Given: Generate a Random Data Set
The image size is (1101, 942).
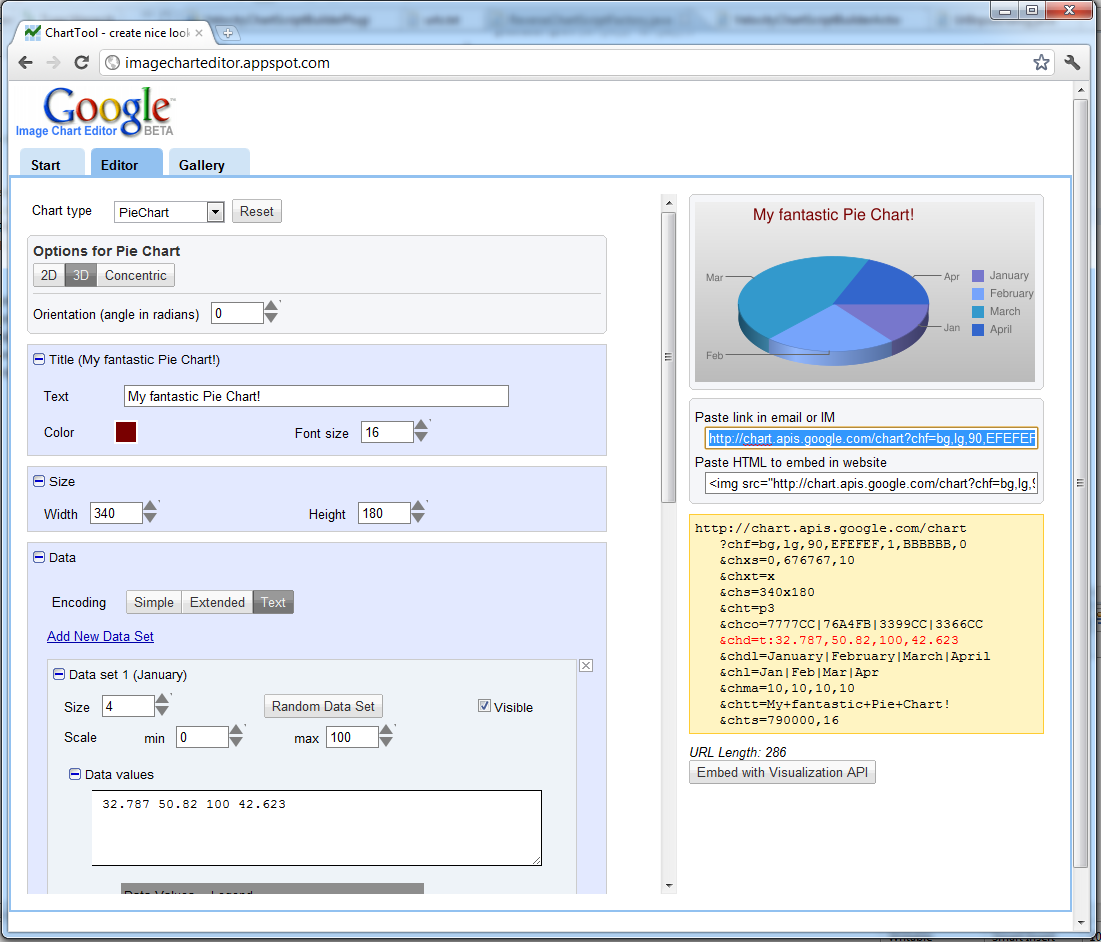Looking at the screenshot, I should tap(323, 706).
